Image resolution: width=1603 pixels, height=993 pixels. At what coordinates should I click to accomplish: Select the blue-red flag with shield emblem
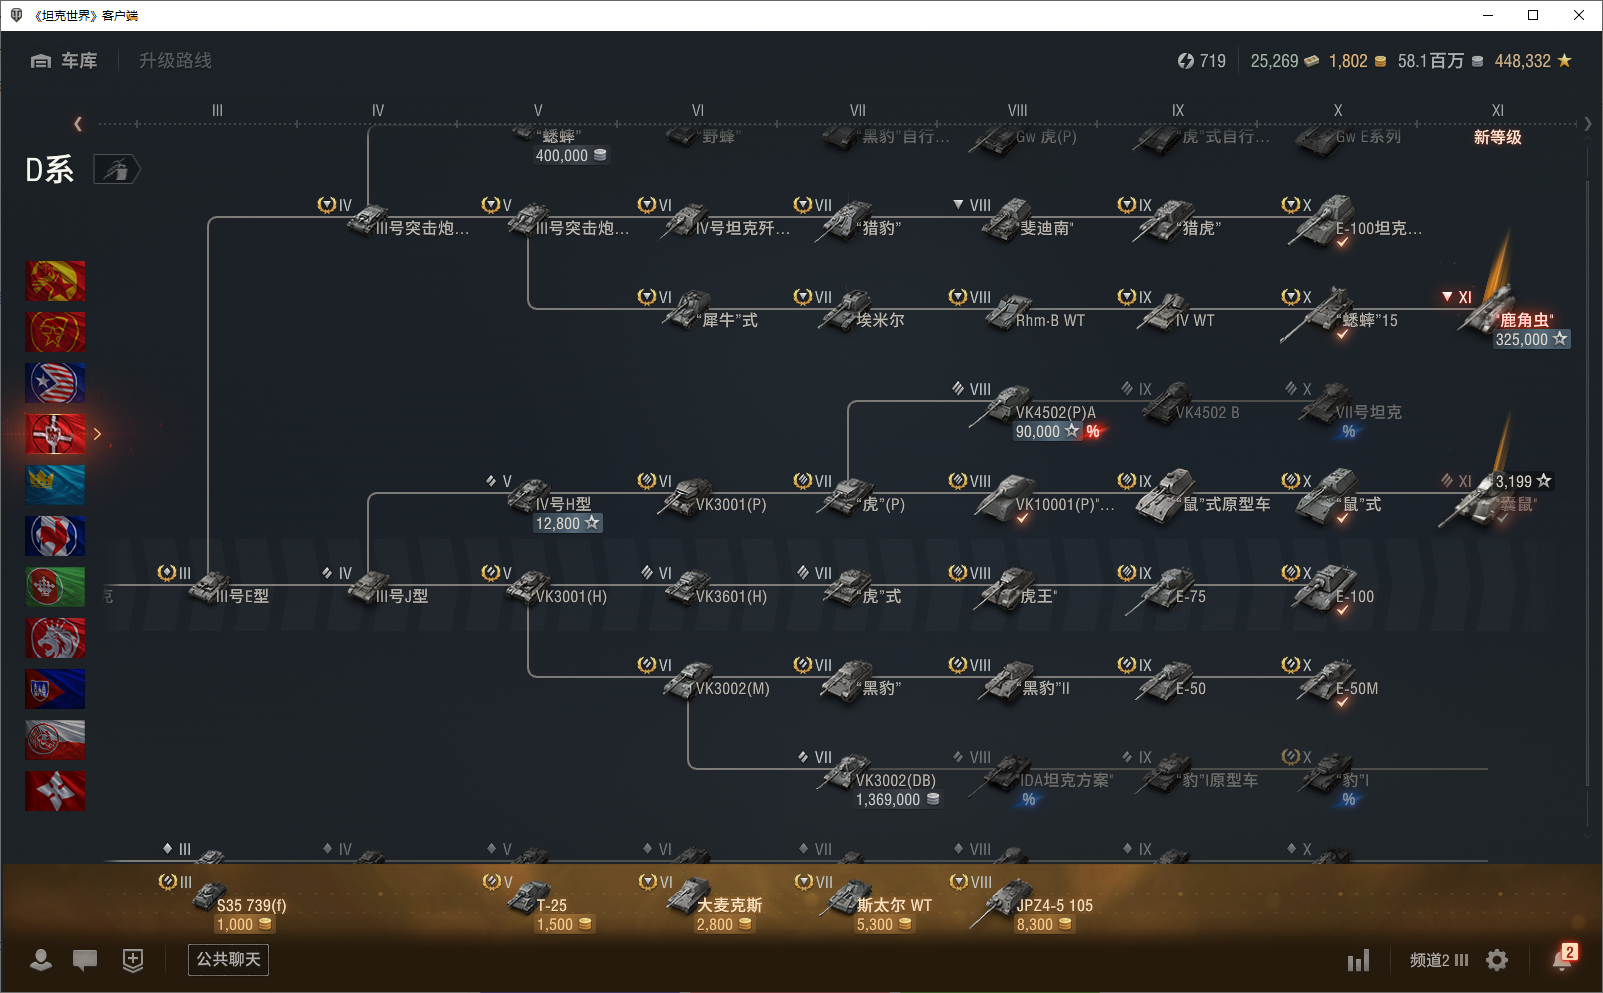coord(55,689)
